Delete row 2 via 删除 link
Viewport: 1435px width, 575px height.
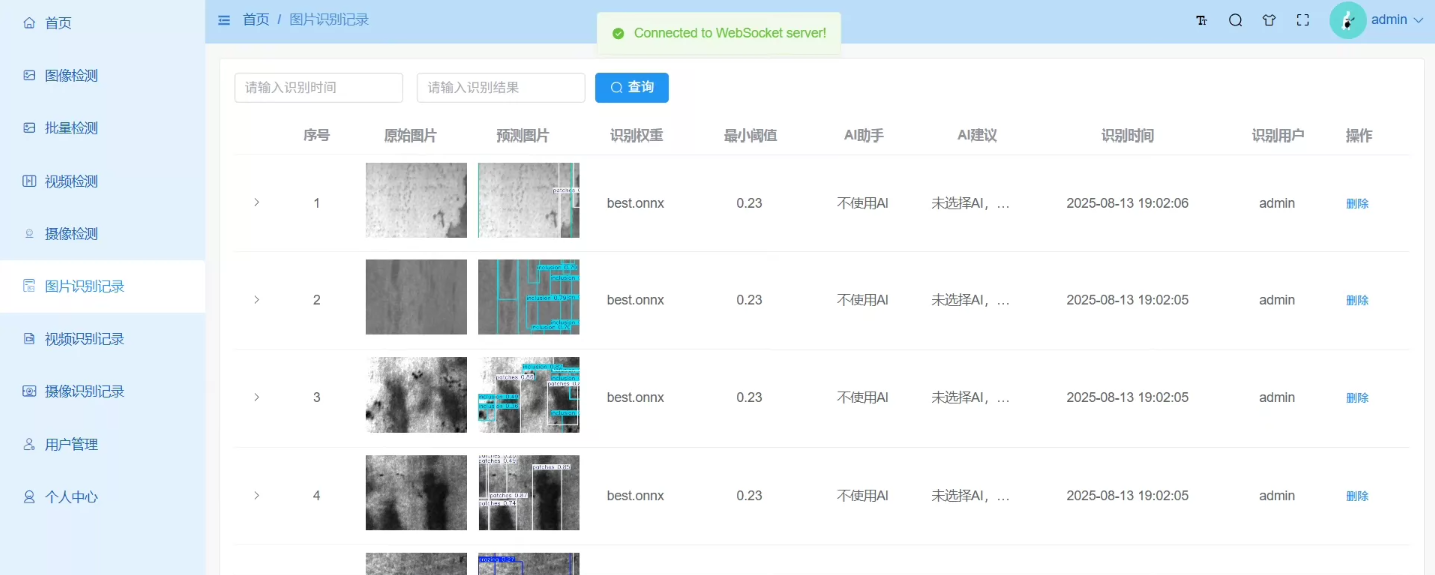tap(1357, 300)
